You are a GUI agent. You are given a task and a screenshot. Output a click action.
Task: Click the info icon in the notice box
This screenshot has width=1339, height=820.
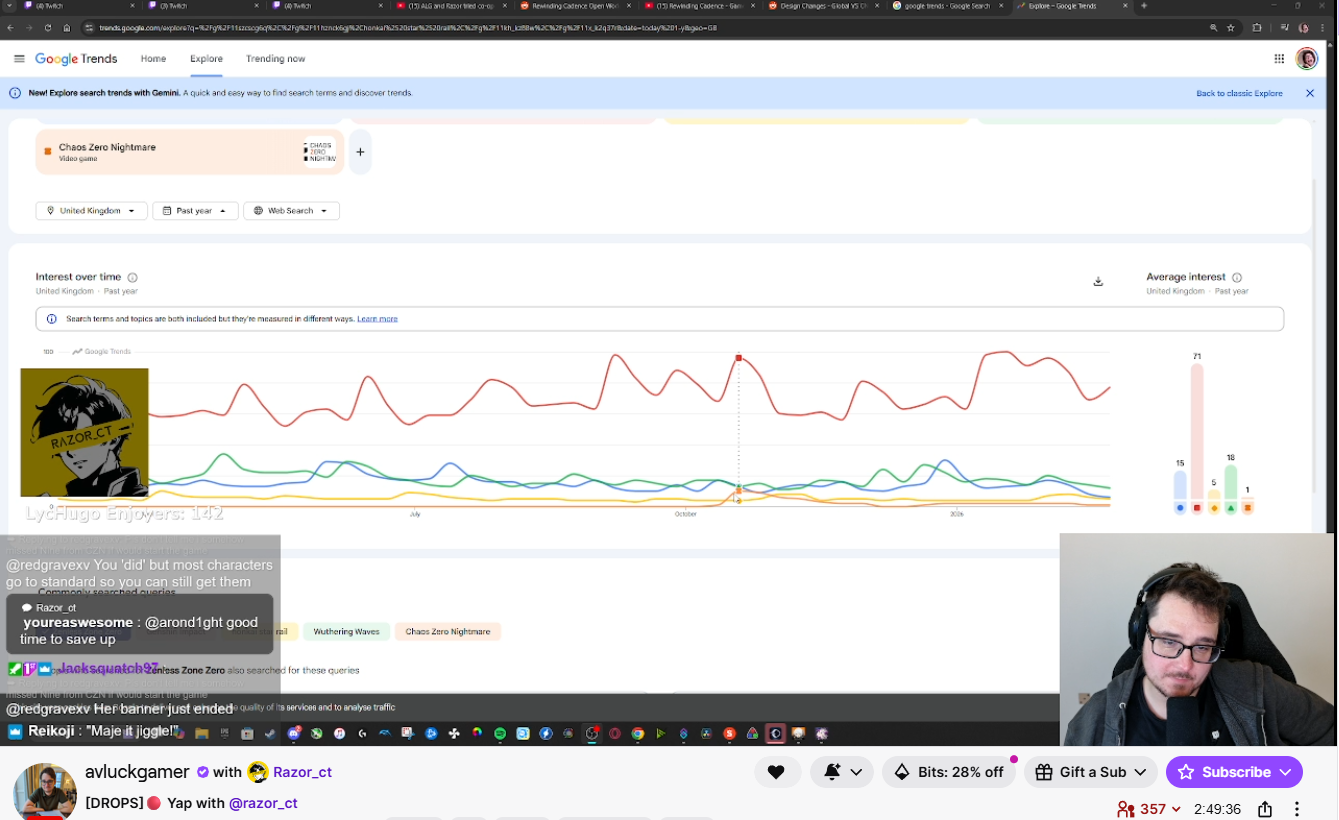52,319
